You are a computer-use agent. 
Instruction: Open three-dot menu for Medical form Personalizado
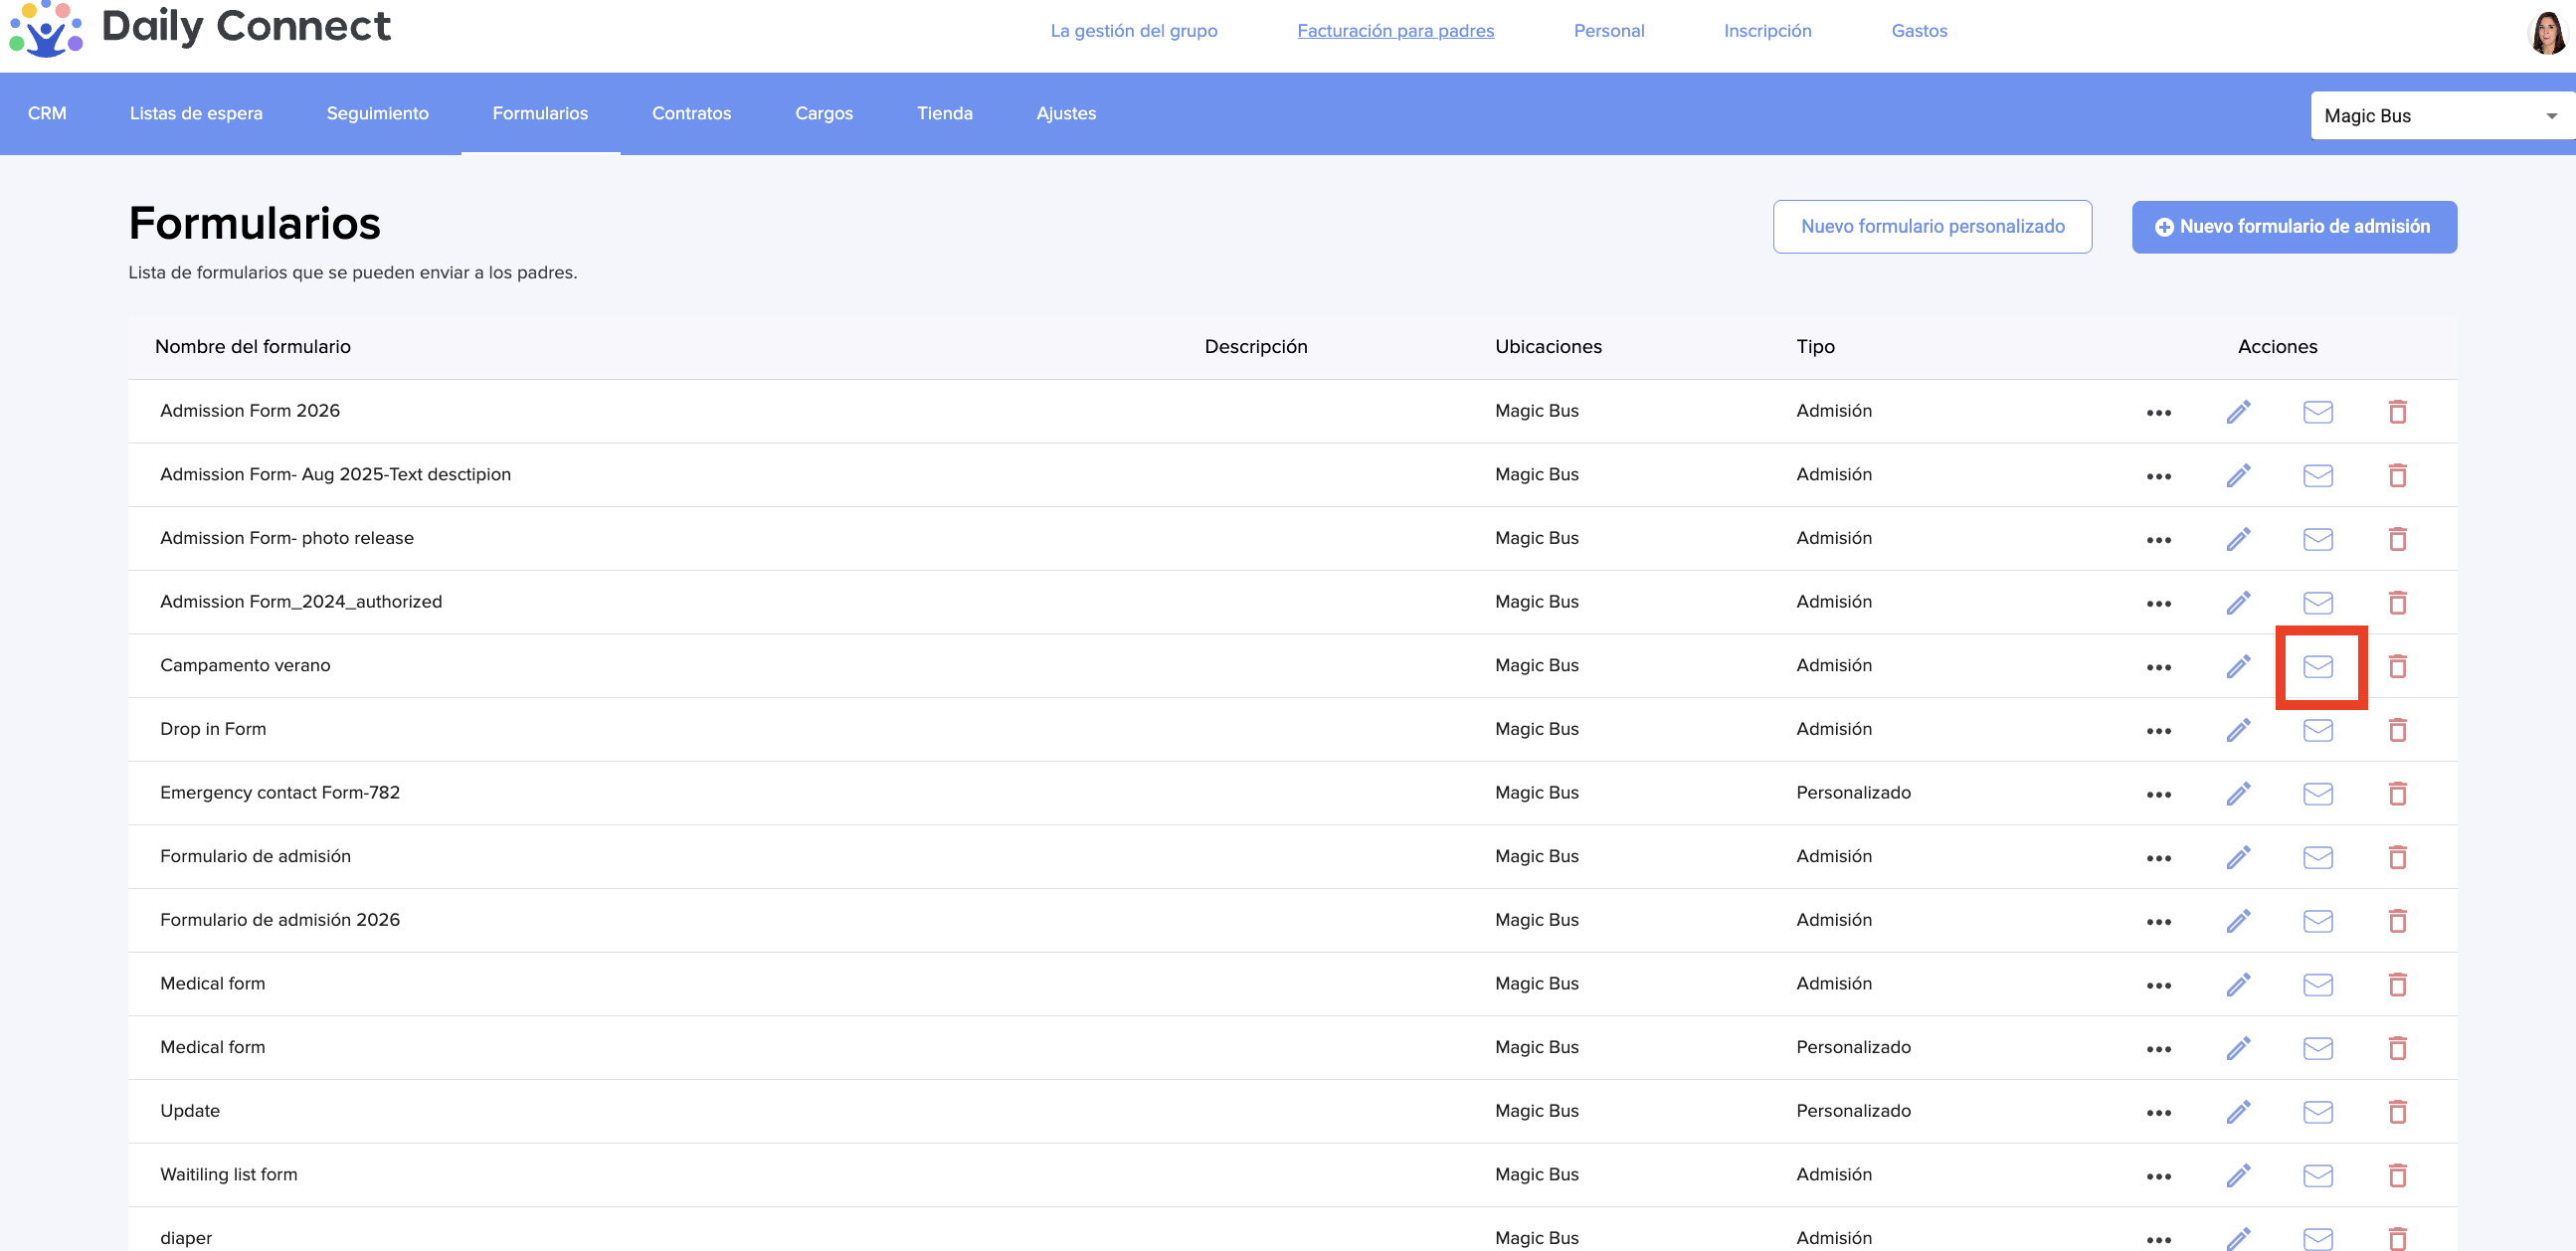click(2158, 1049)
